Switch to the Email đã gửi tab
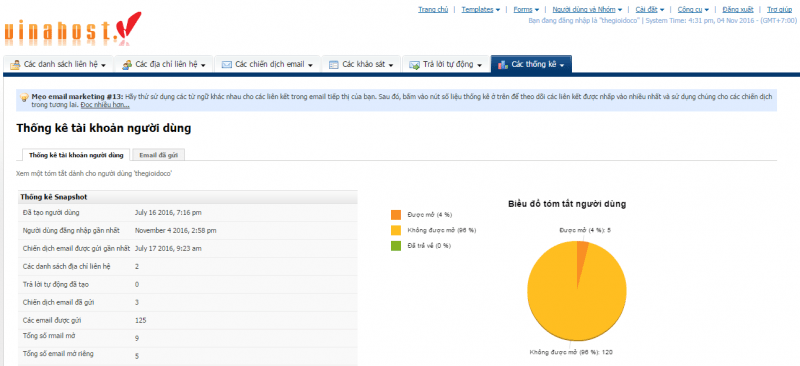The width and height of the screenshot is (800, 366). [x=158, y=155]
